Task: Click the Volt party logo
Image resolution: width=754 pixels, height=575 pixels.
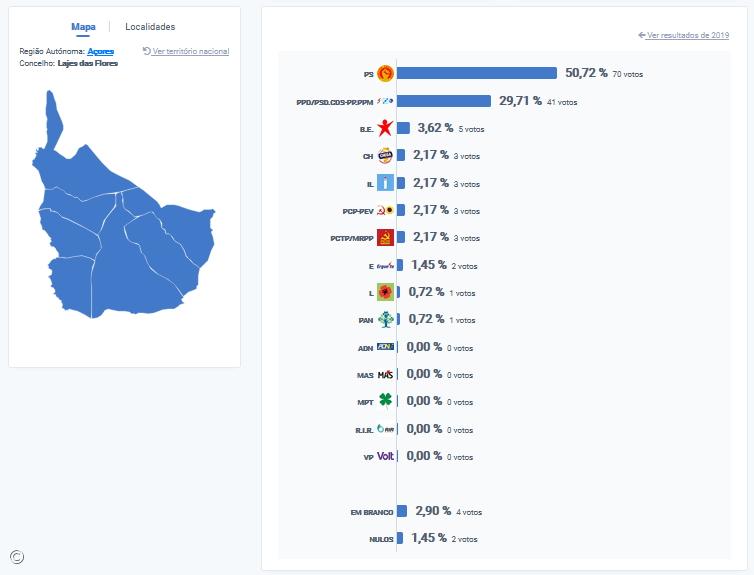Action: (x=385, y=456)
